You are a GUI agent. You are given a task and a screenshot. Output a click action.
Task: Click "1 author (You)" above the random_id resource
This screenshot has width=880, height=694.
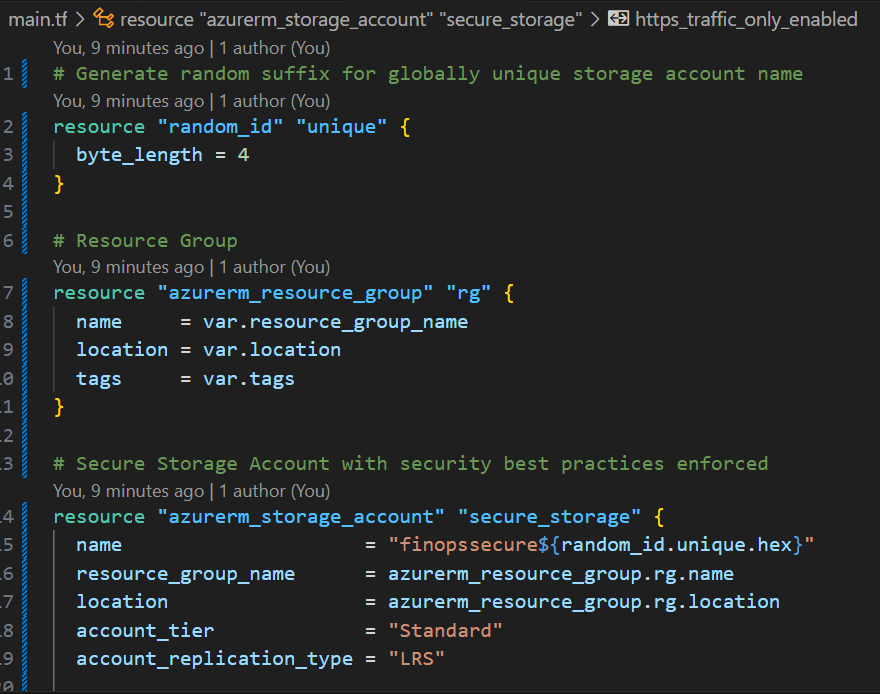274,101
